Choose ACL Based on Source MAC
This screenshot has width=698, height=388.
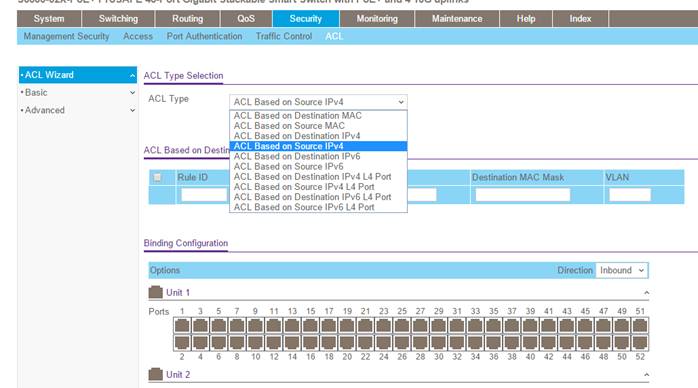(x=318, y=126)
